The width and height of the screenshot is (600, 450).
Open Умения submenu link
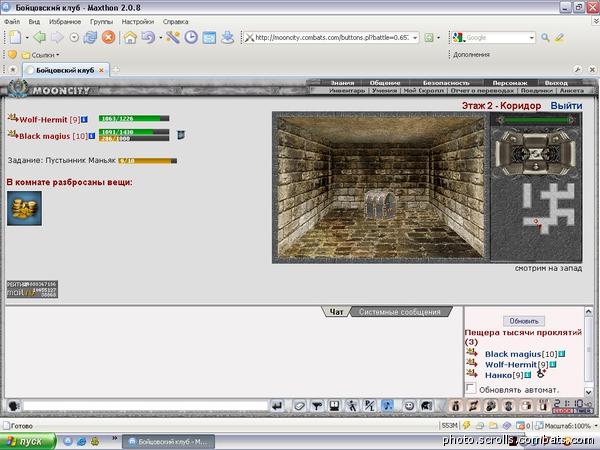pyautogui.click(x=384, y=91)
